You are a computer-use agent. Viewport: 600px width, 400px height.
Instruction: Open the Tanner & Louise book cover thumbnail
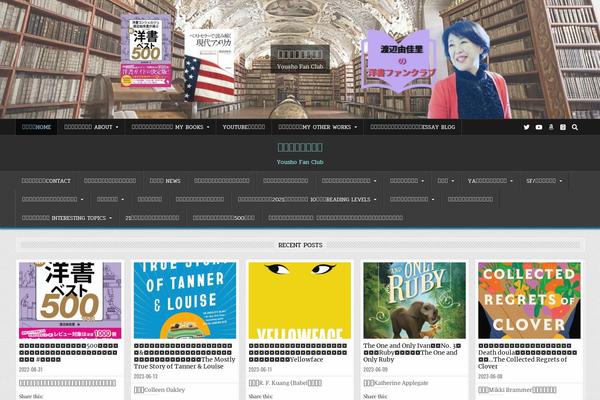[185, 300]
